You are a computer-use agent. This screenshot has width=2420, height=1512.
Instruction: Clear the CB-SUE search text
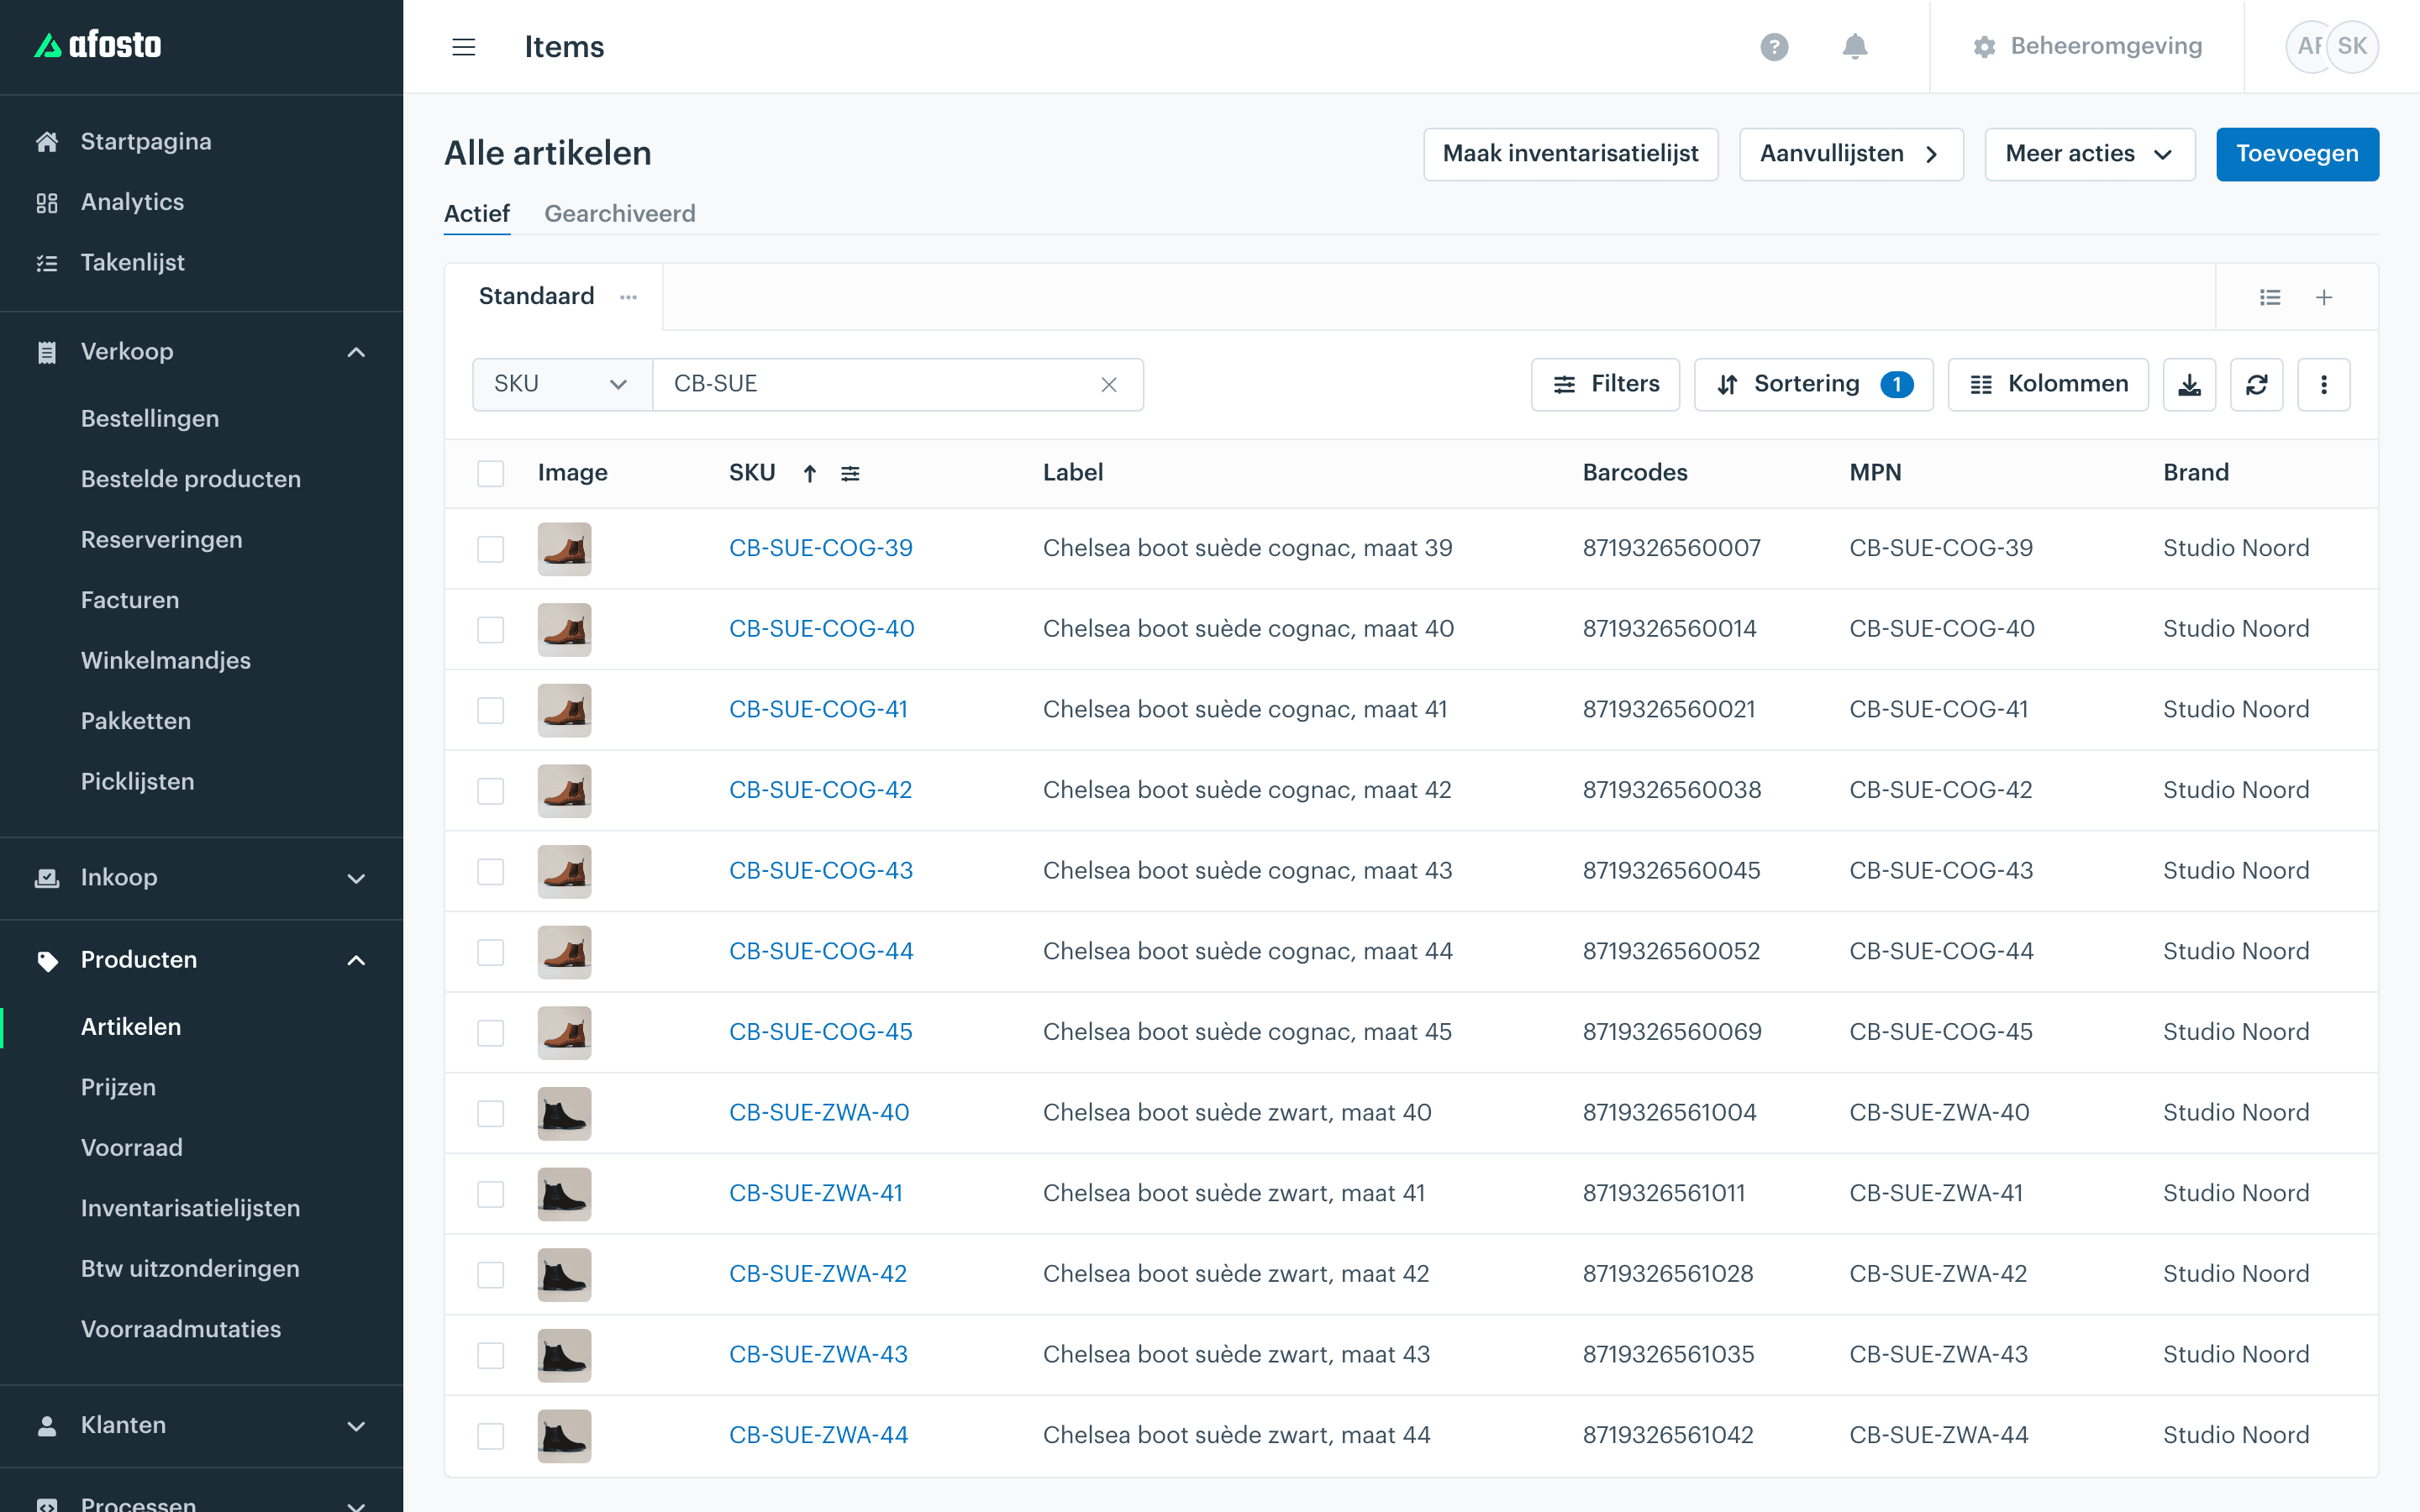(x=1108, y=385)
